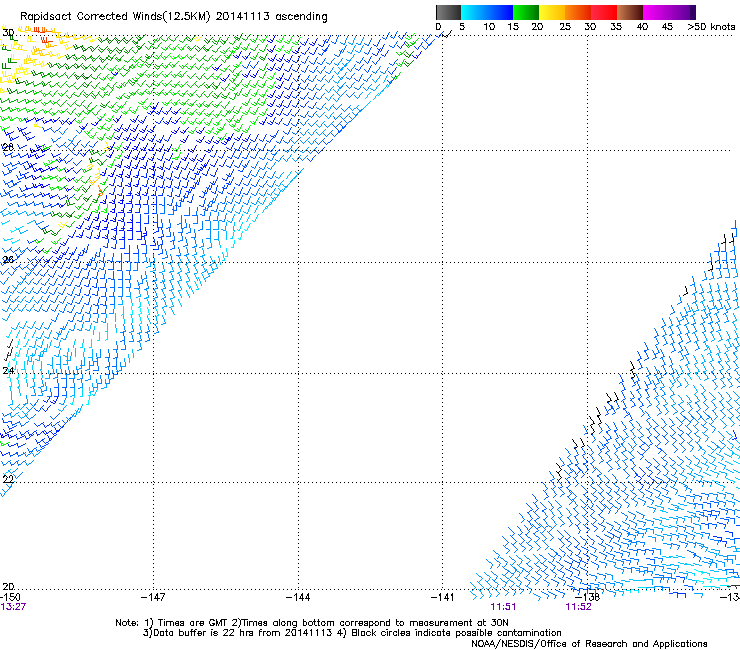Click the title 'Rapidscat Corrected Winds(12.5KM)'
The width and height of the screenshot is (740, 650).
point(115,17)
